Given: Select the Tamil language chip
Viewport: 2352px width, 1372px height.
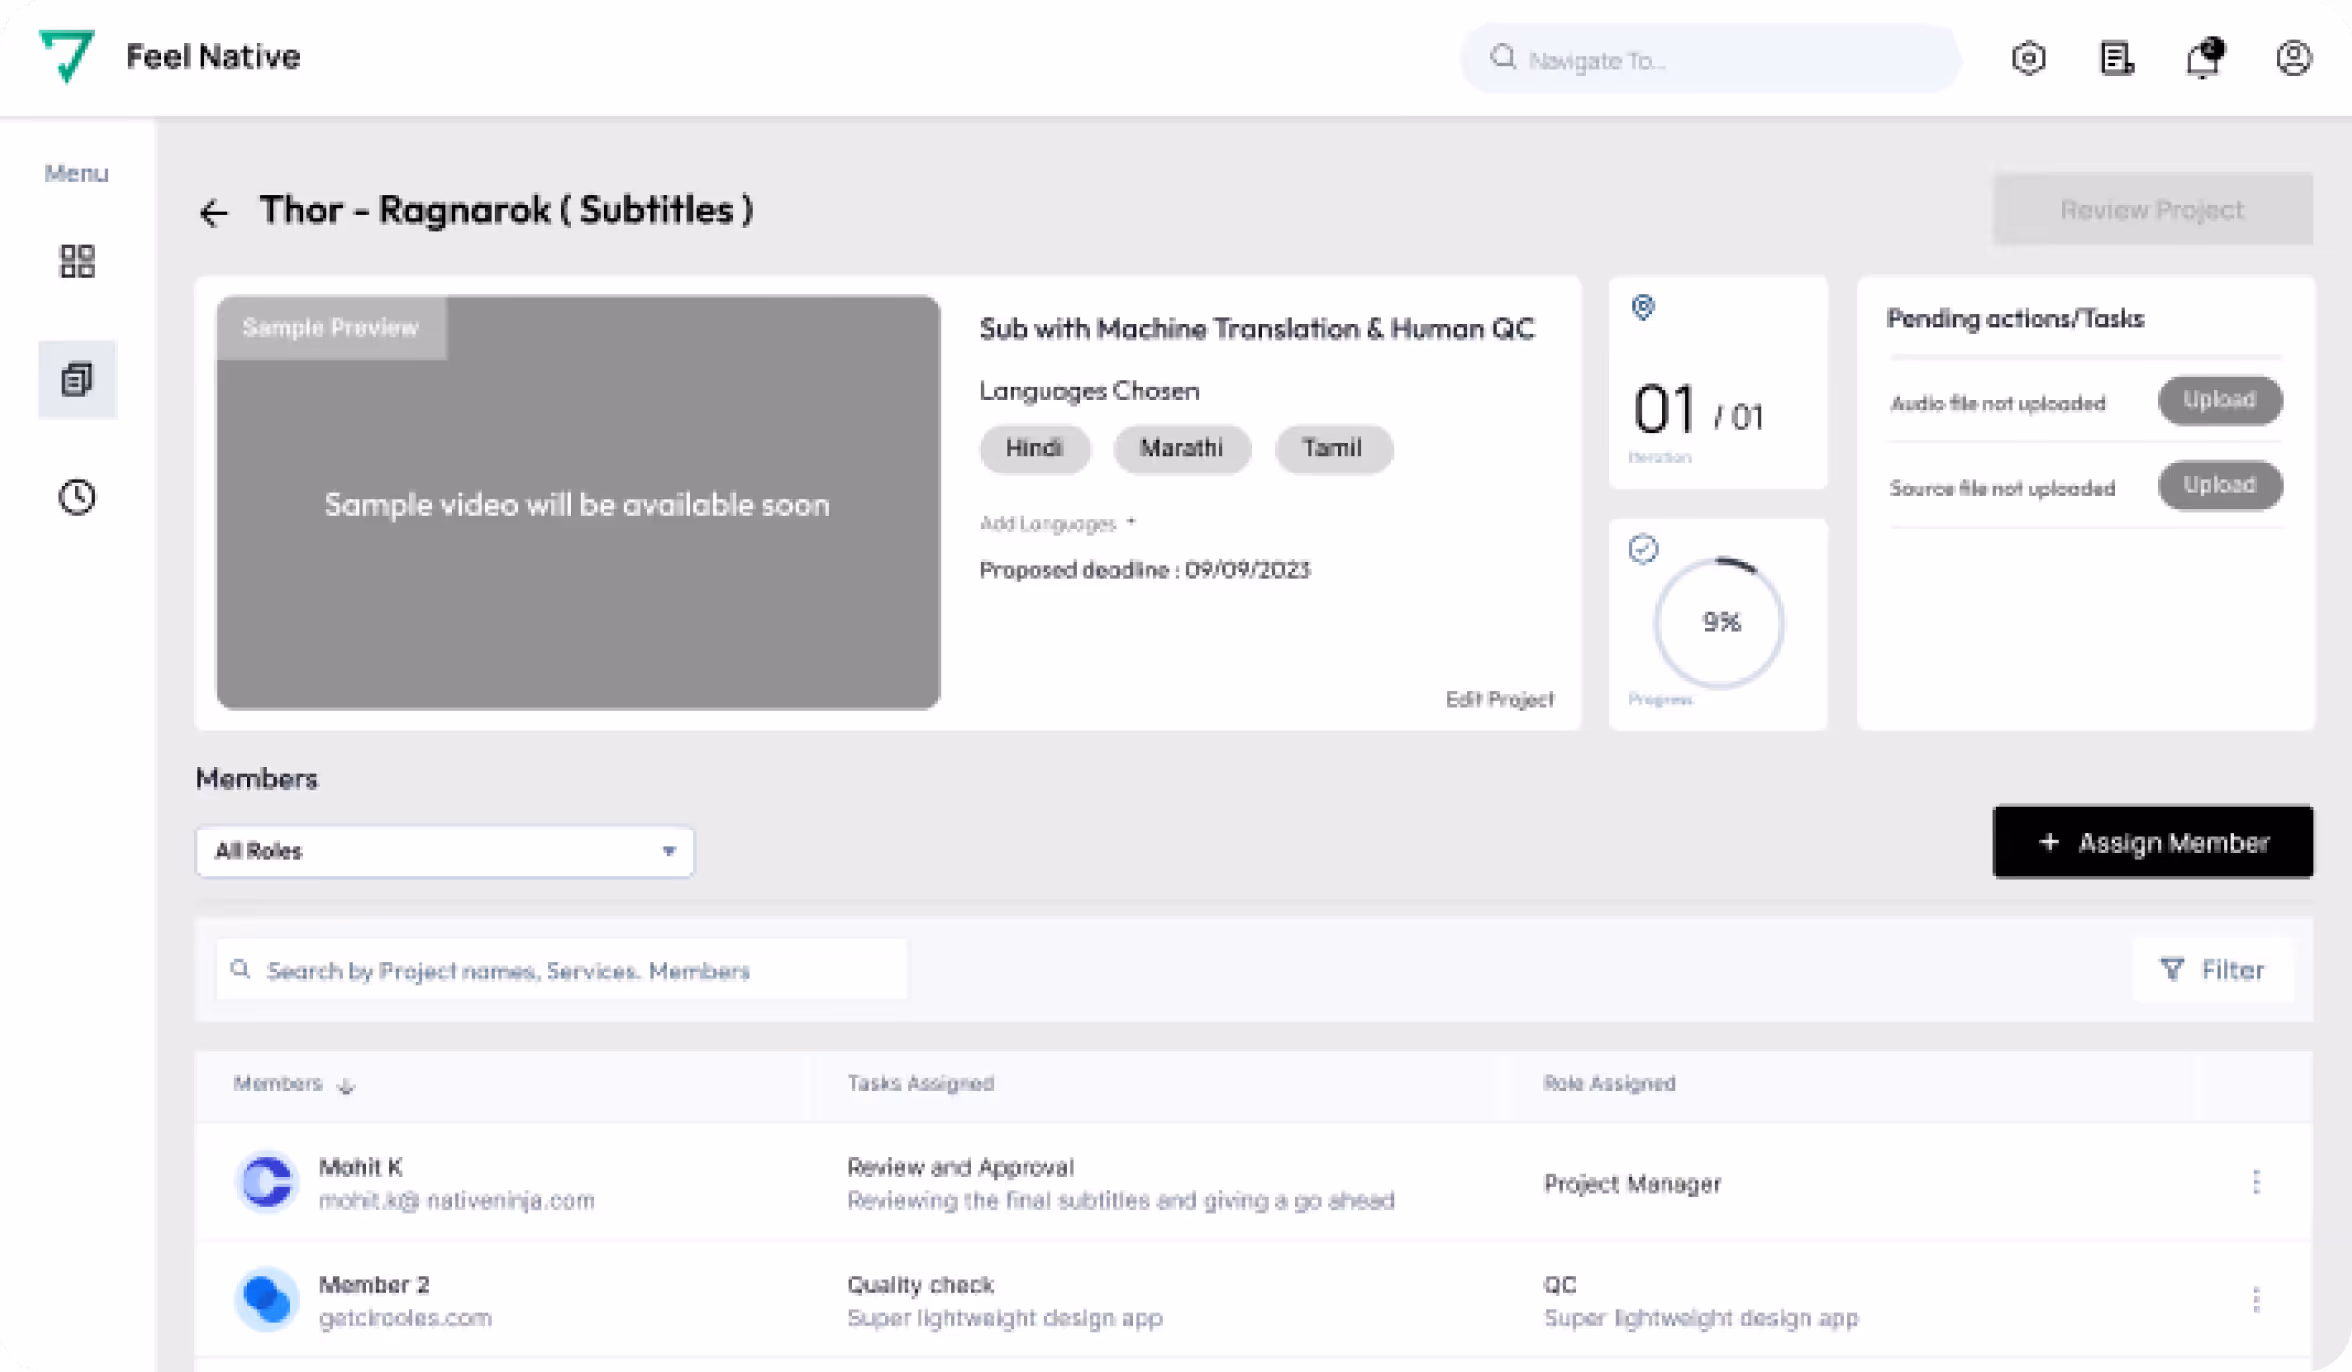Looking at the screenshot, I should tap(1332, 448).
